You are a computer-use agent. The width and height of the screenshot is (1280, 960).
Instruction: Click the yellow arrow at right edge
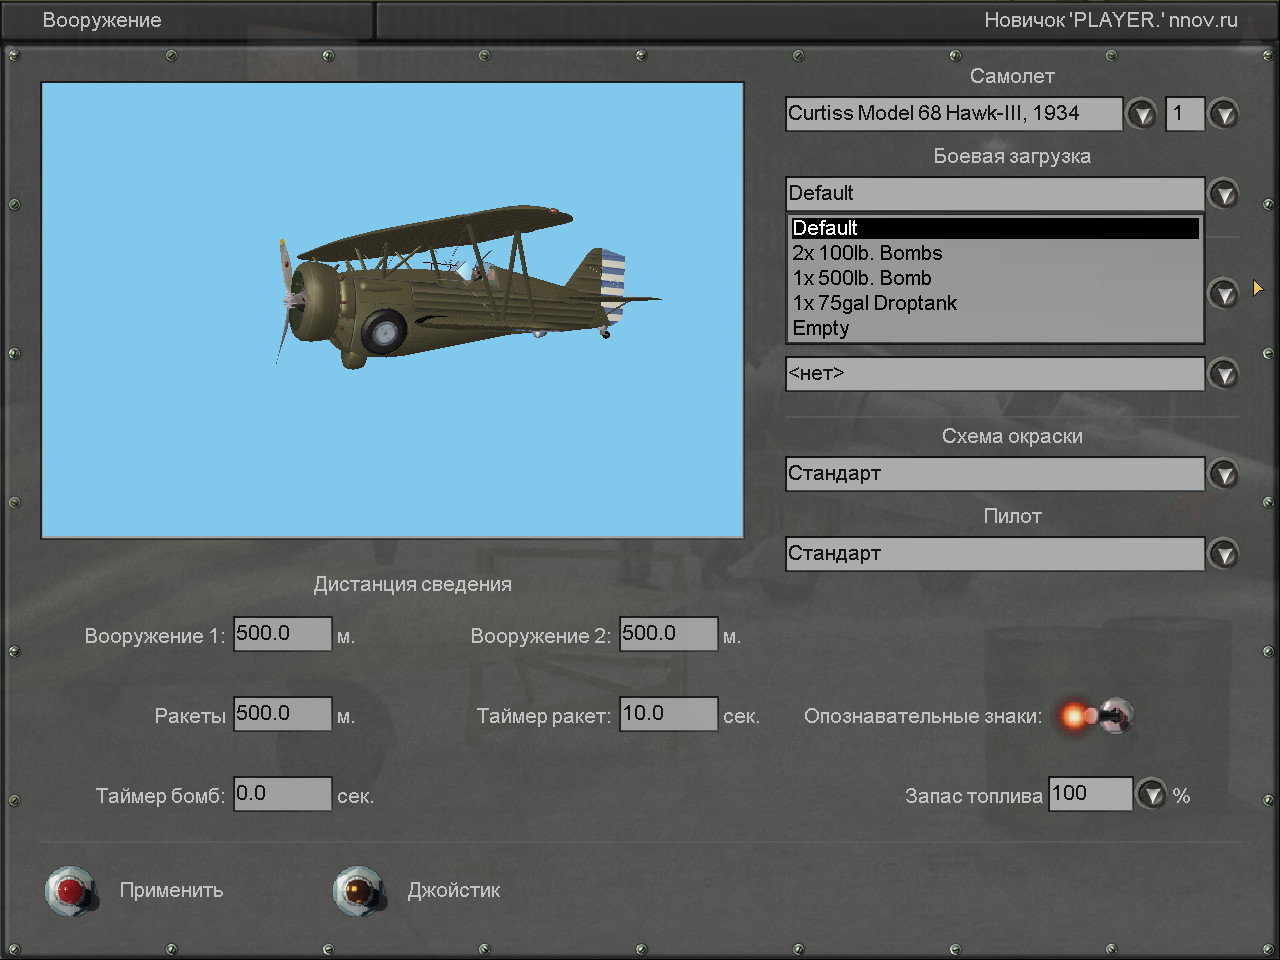tap(1258, 289)
